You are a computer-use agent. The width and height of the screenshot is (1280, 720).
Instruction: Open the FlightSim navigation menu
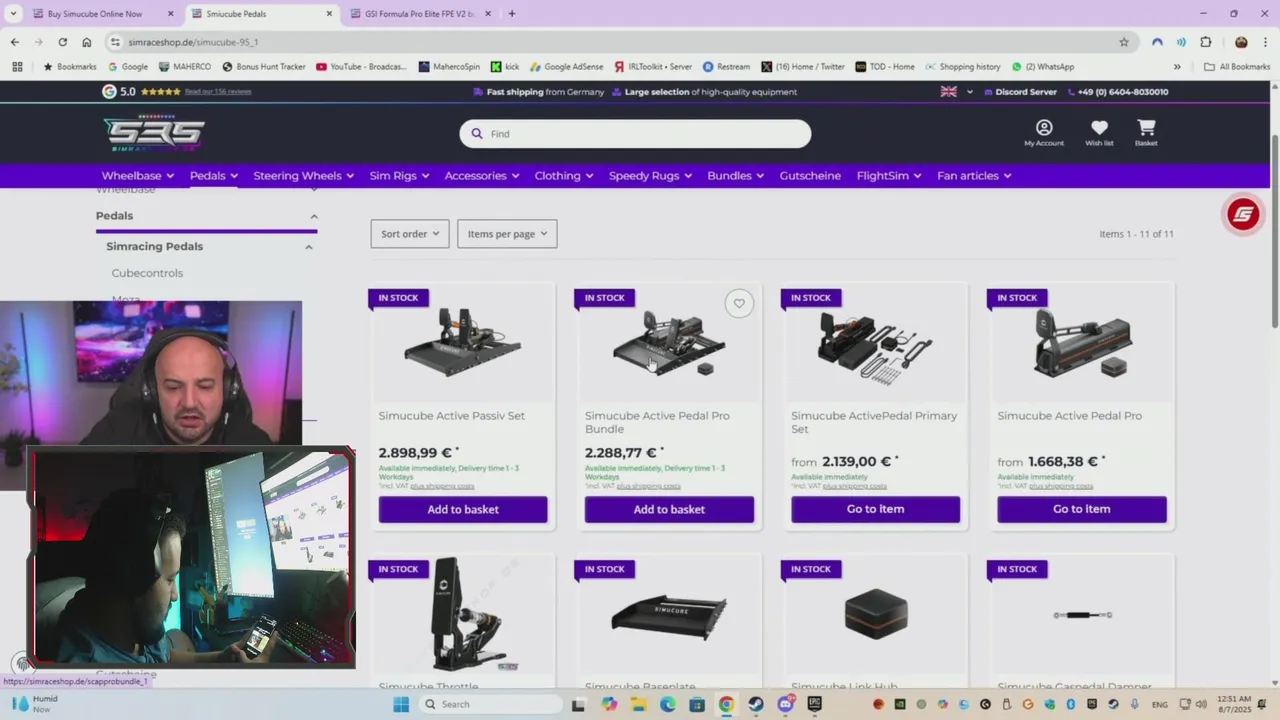tap(889, 176)
